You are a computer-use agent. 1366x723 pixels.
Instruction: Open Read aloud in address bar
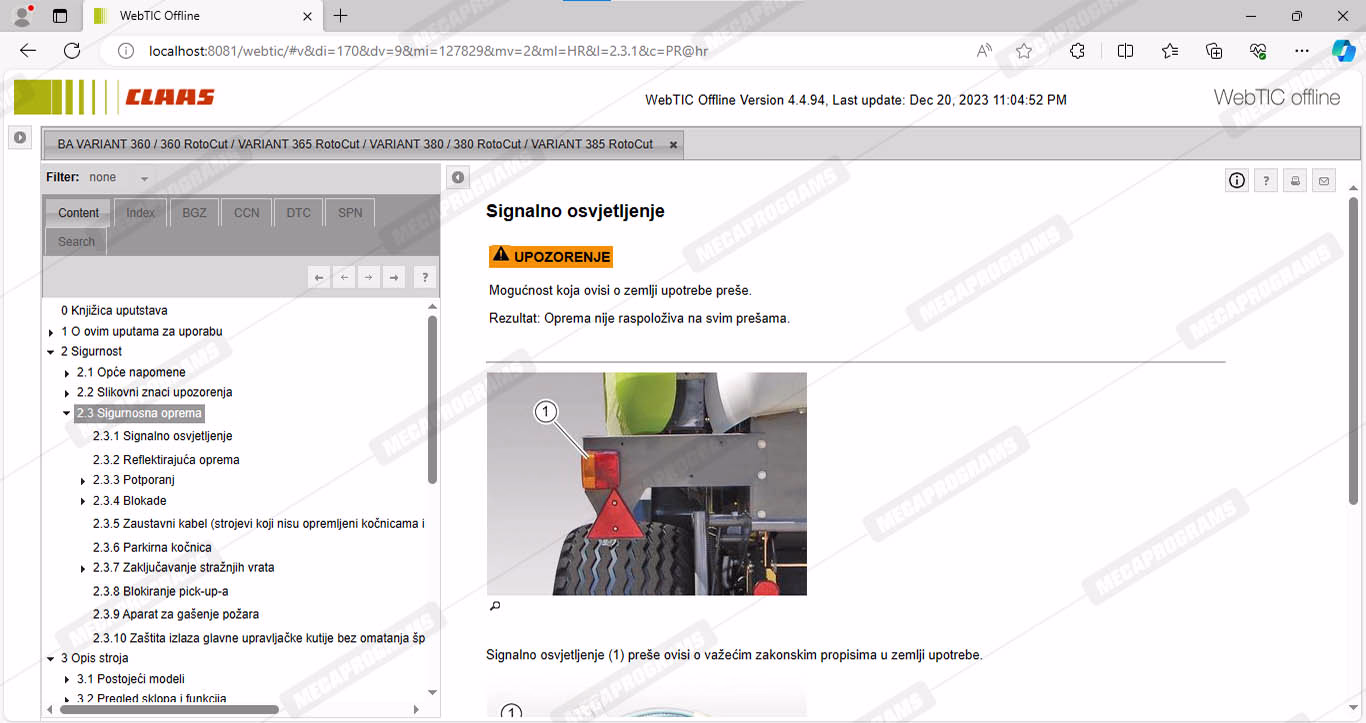985,51
